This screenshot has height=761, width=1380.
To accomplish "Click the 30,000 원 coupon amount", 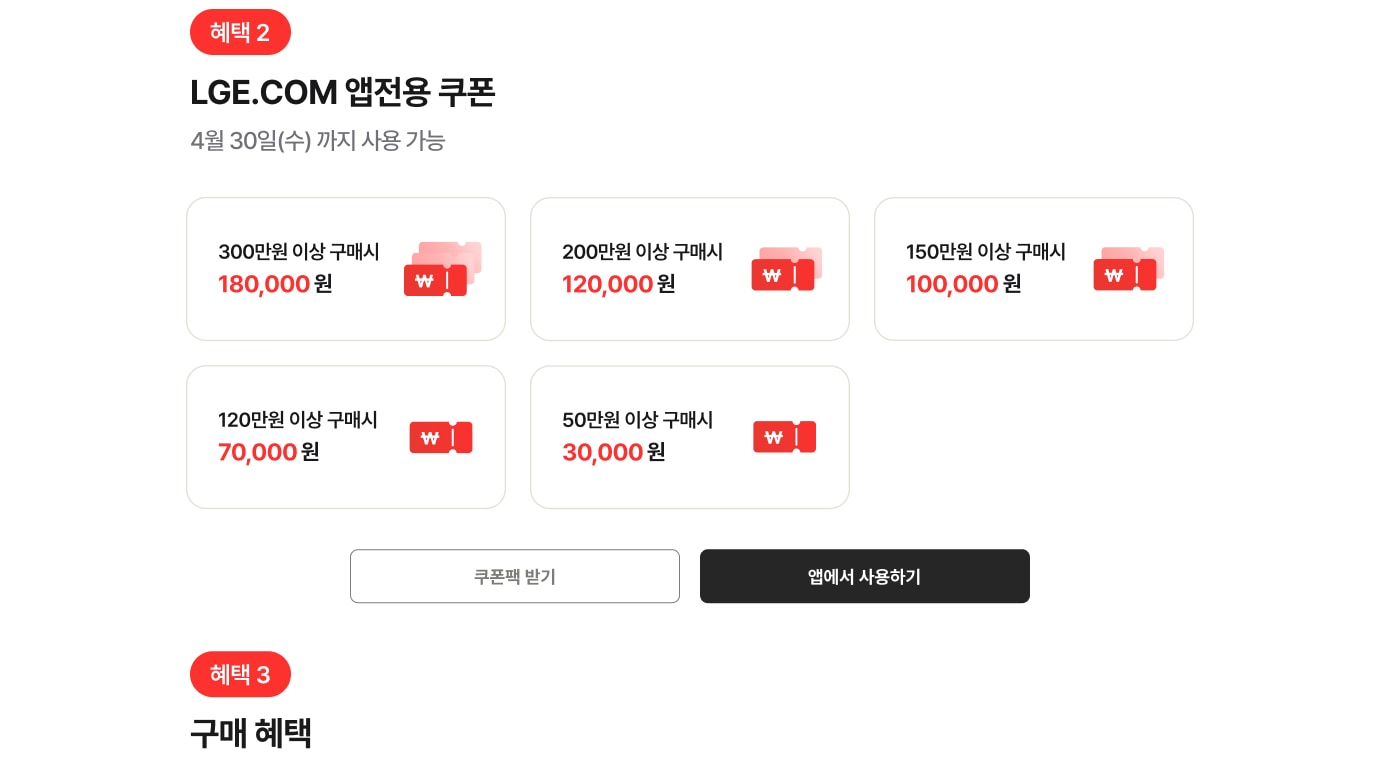I will pos(614,452).
